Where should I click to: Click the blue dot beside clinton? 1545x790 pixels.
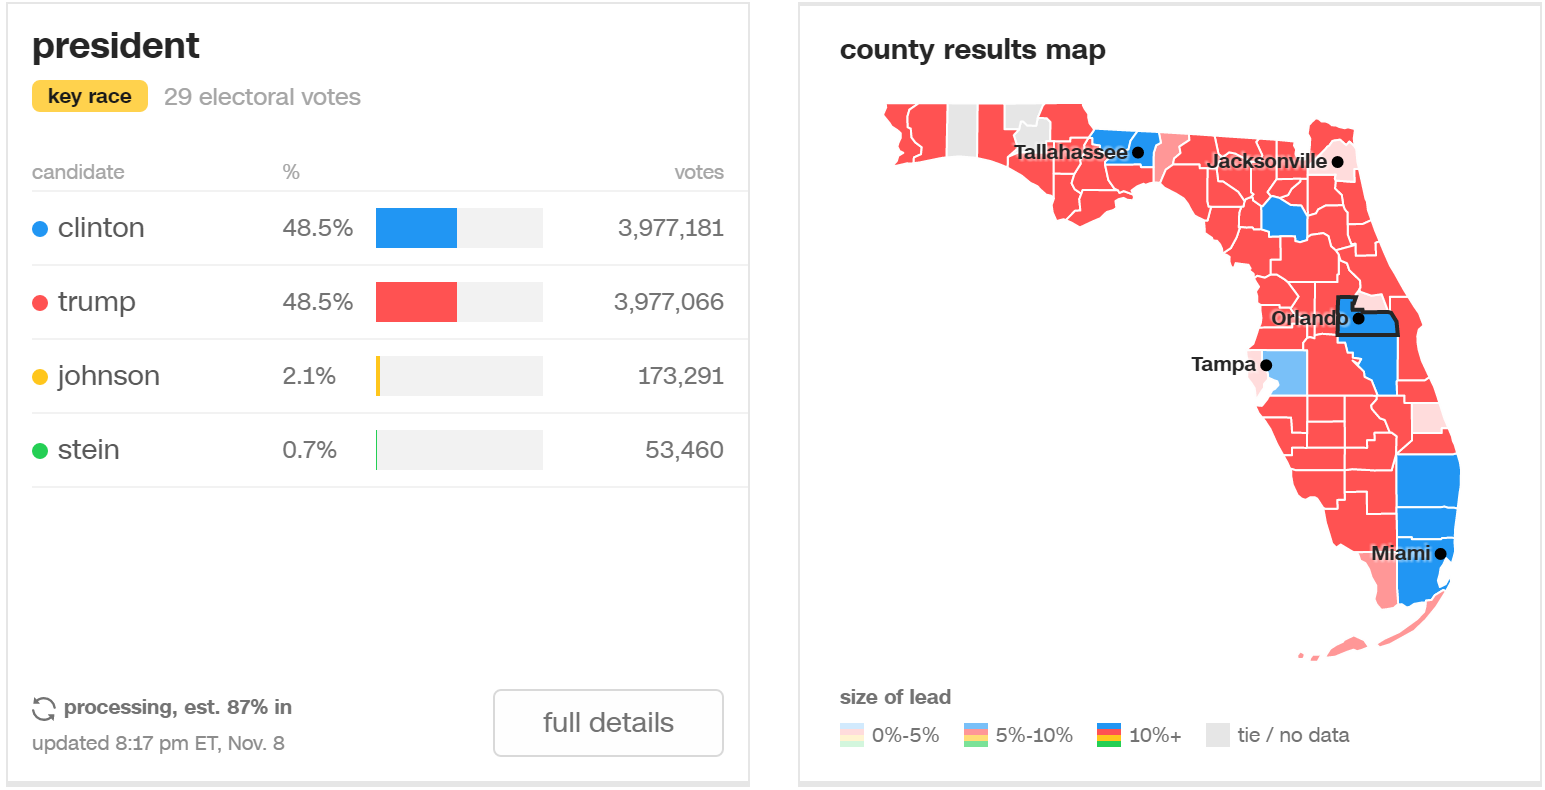pos(40,229)
